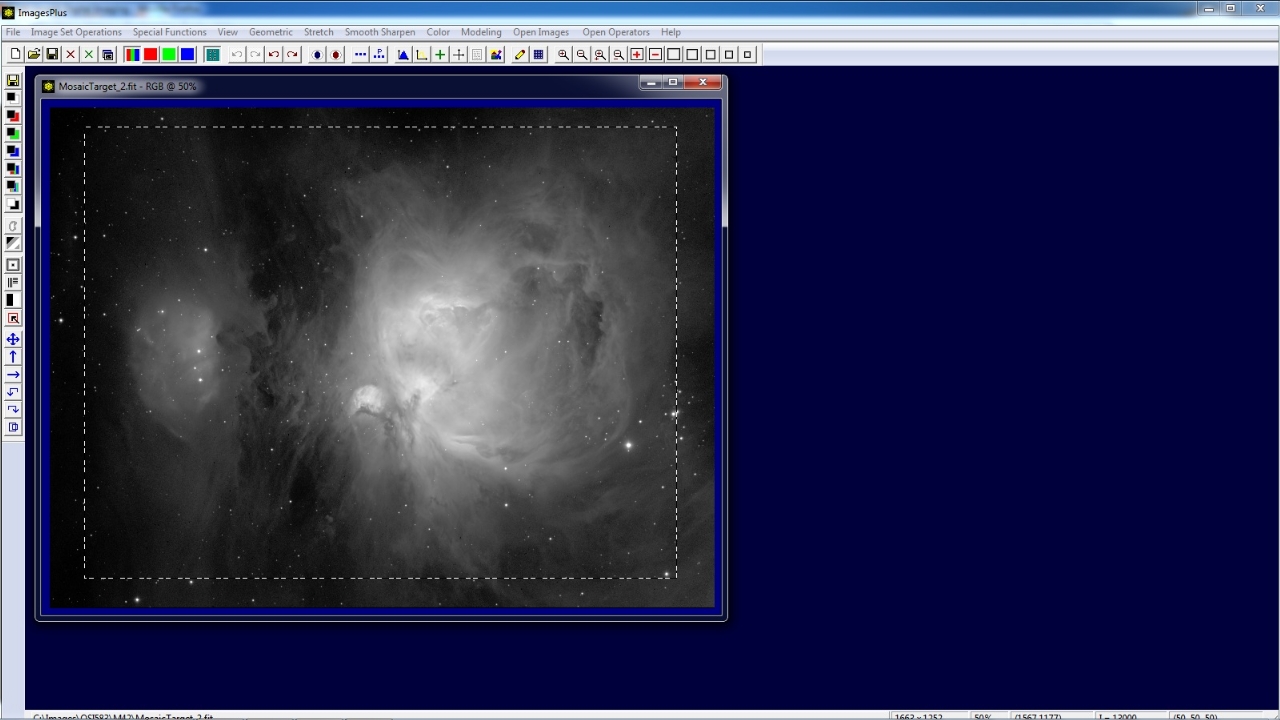Open the File menu
Viewport: 1280px width, 720px height.
(x=13, y=32)
